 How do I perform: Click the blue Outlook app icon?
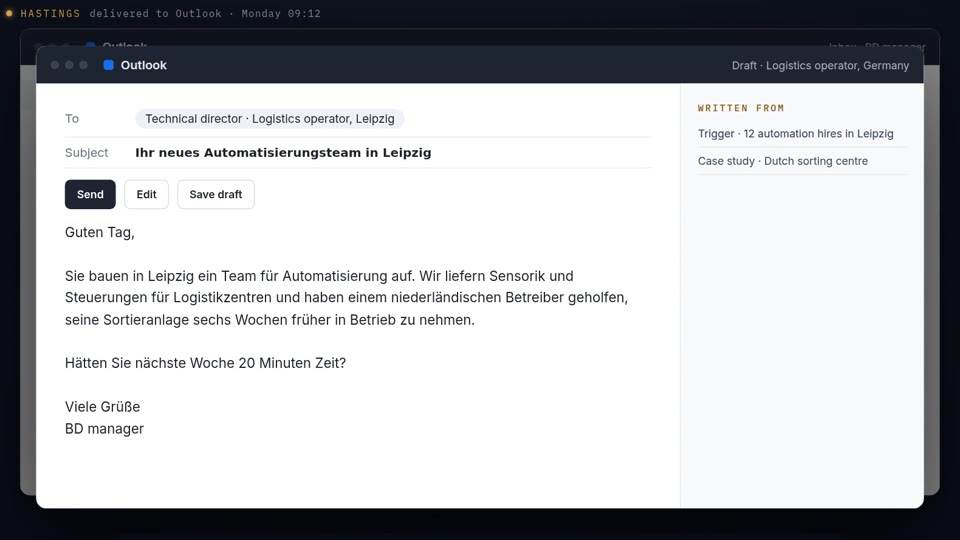108,65
